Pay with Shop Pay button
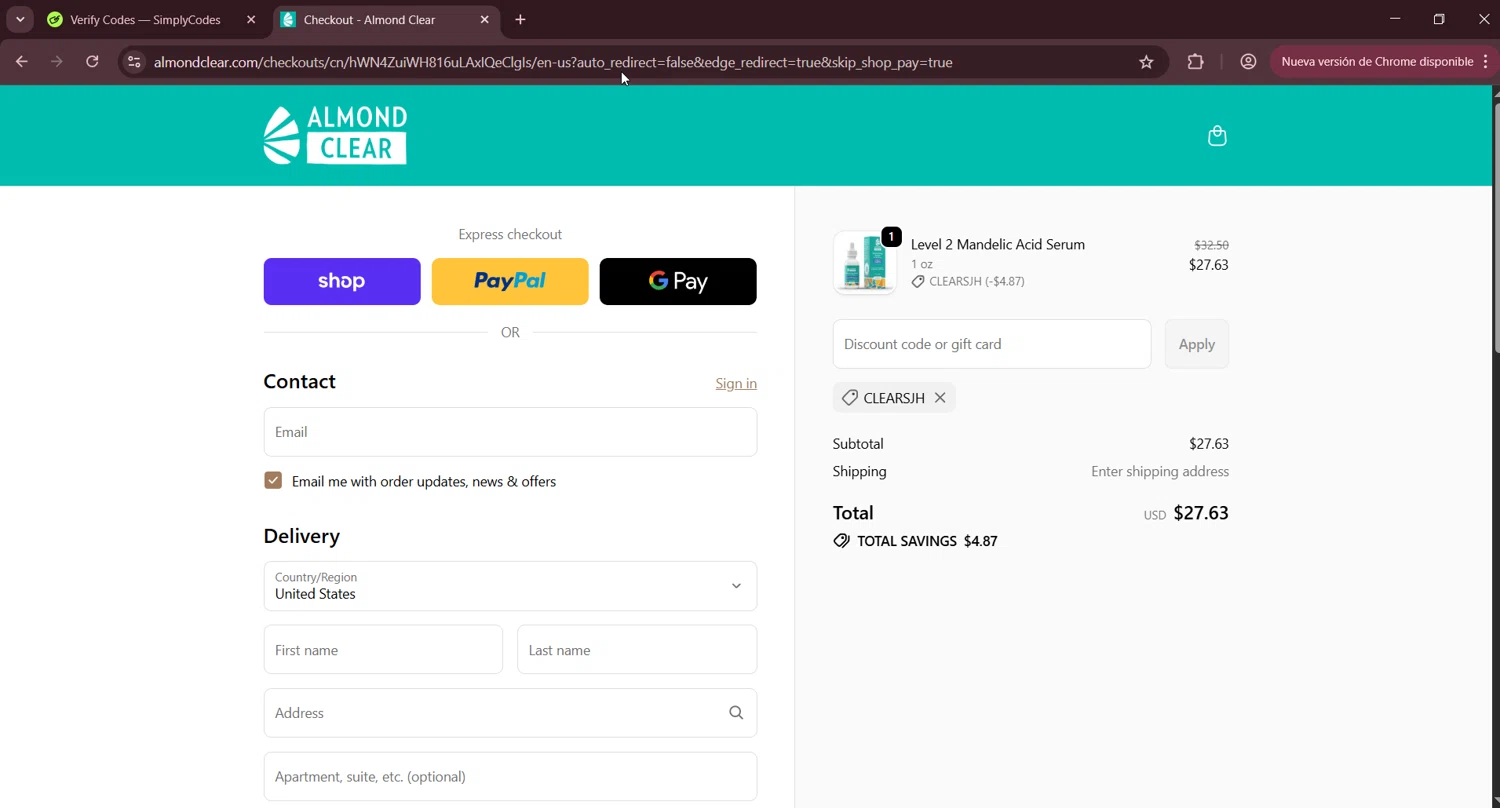1500x808 pixels. point(342,282)
